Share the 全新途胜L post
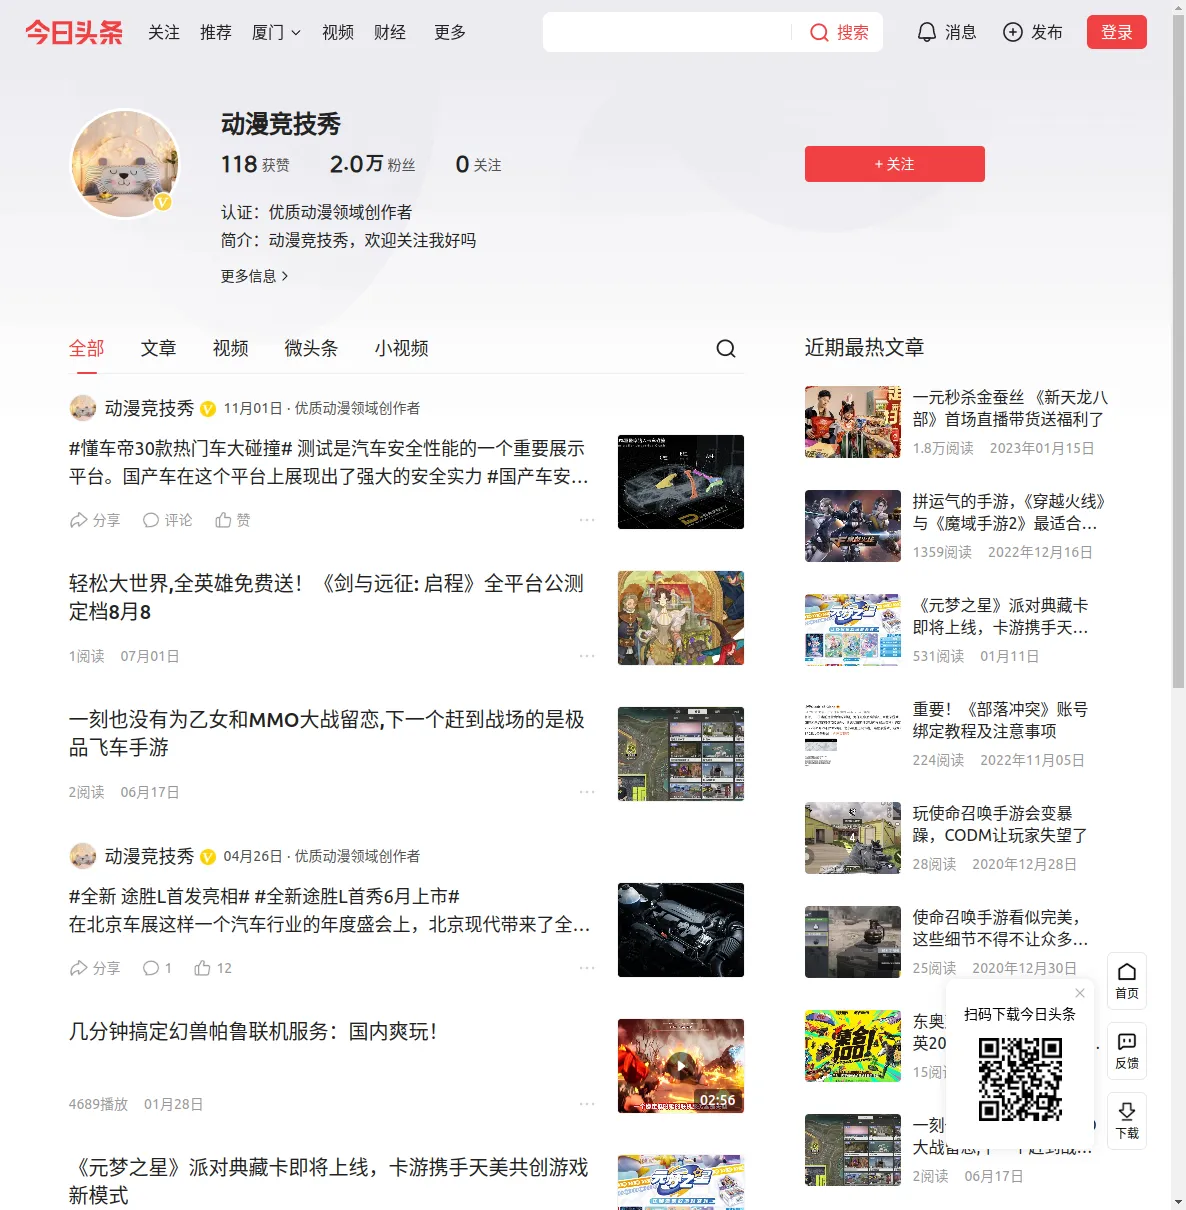The image size is (1186, 1210). (x=95, y=968)
